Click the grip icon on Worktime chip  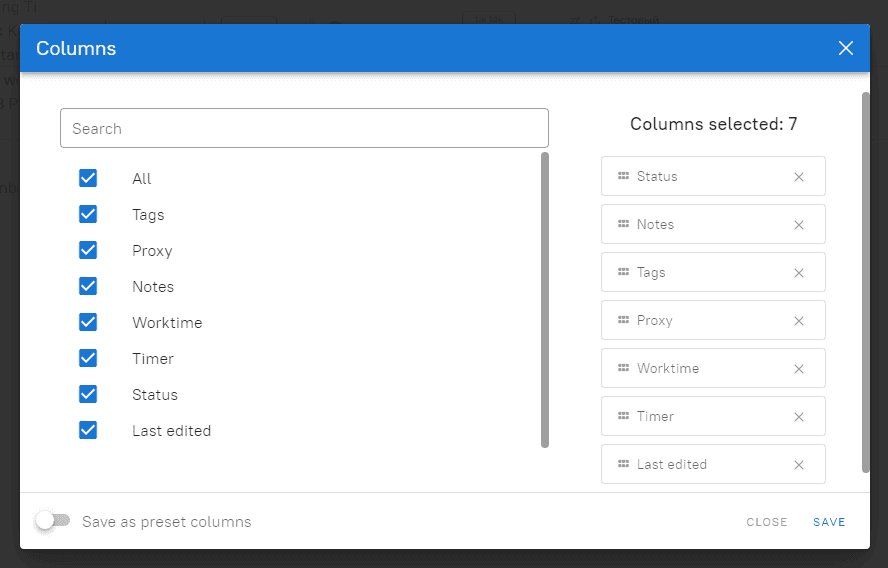623,368
